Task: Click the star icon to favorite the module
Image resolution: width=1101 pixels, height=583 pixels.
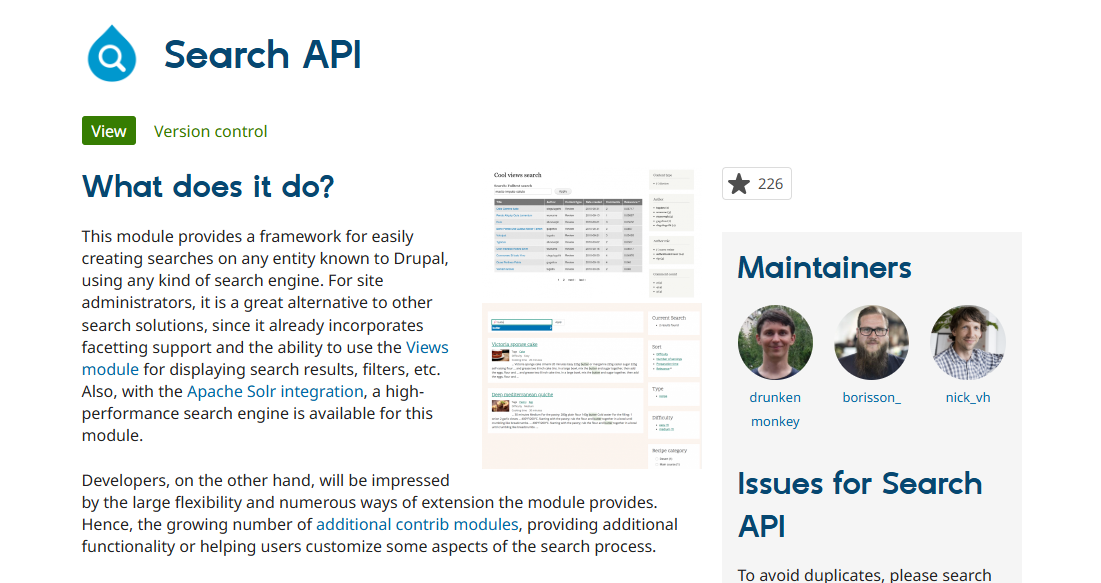Action: [x=739, y=184]
